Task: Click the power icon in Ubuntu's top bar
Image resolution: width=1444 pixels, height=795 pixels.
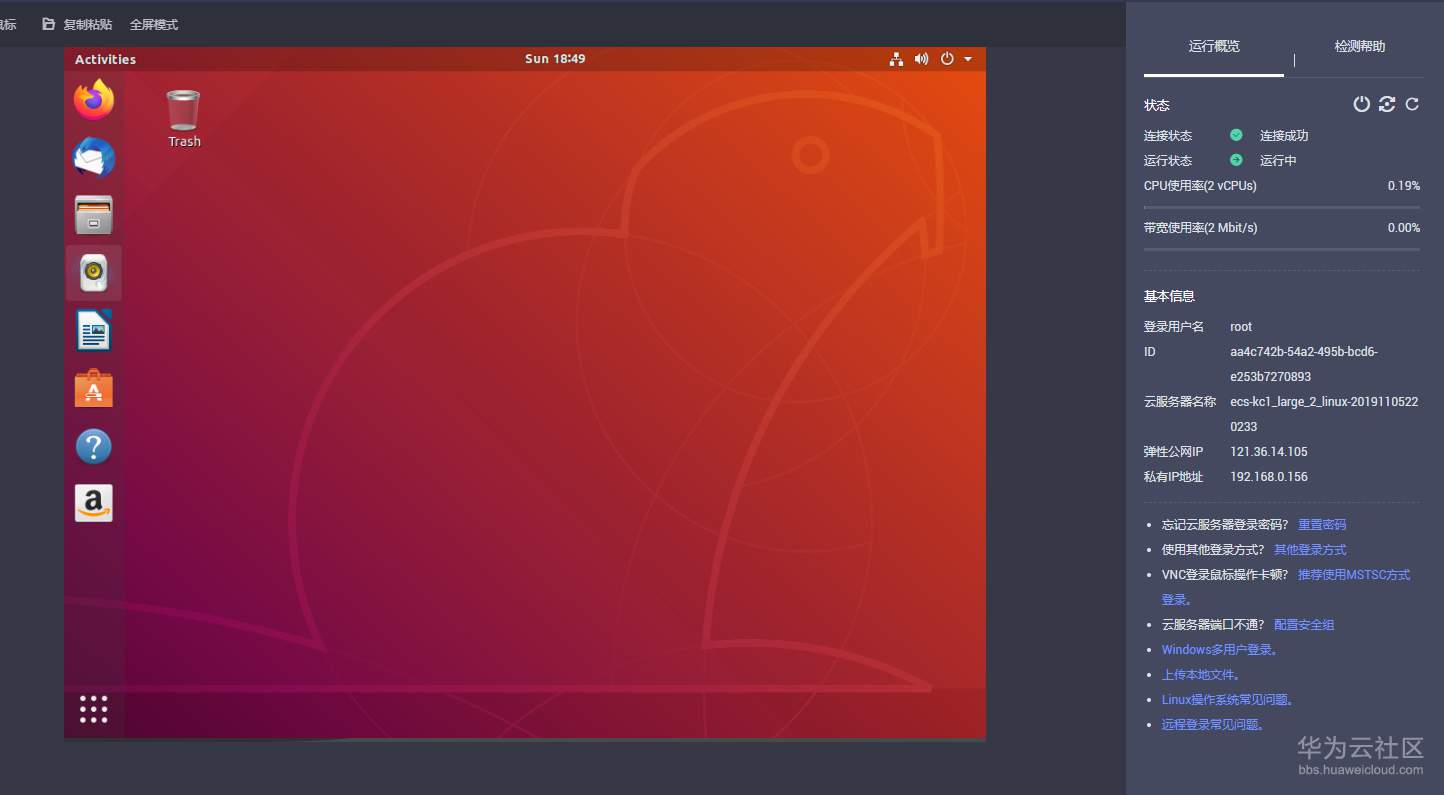Action: pos(947,59)
